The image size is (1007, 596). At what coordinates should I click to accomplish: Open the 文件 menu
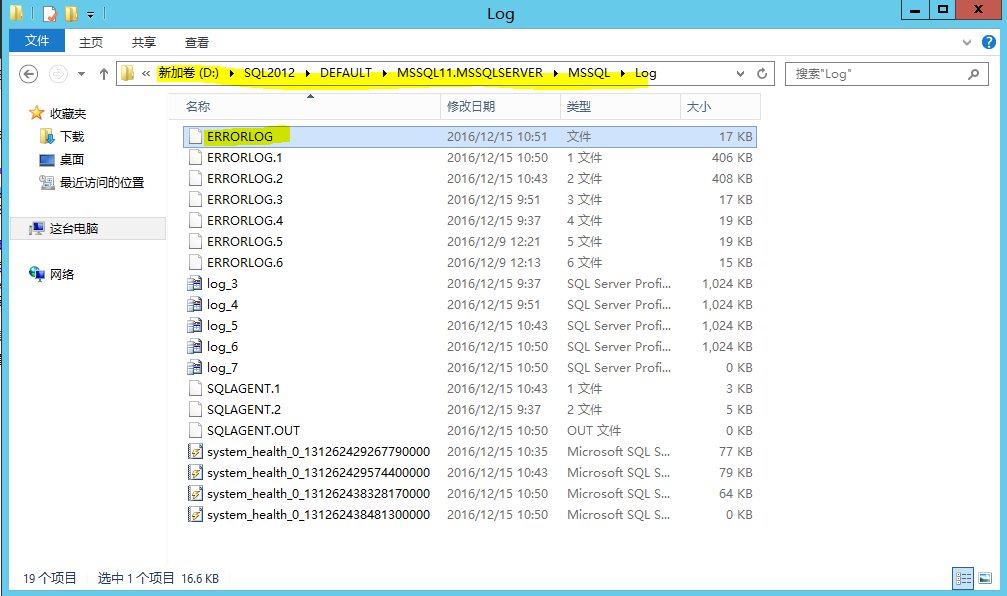click(x=36, y=41)
